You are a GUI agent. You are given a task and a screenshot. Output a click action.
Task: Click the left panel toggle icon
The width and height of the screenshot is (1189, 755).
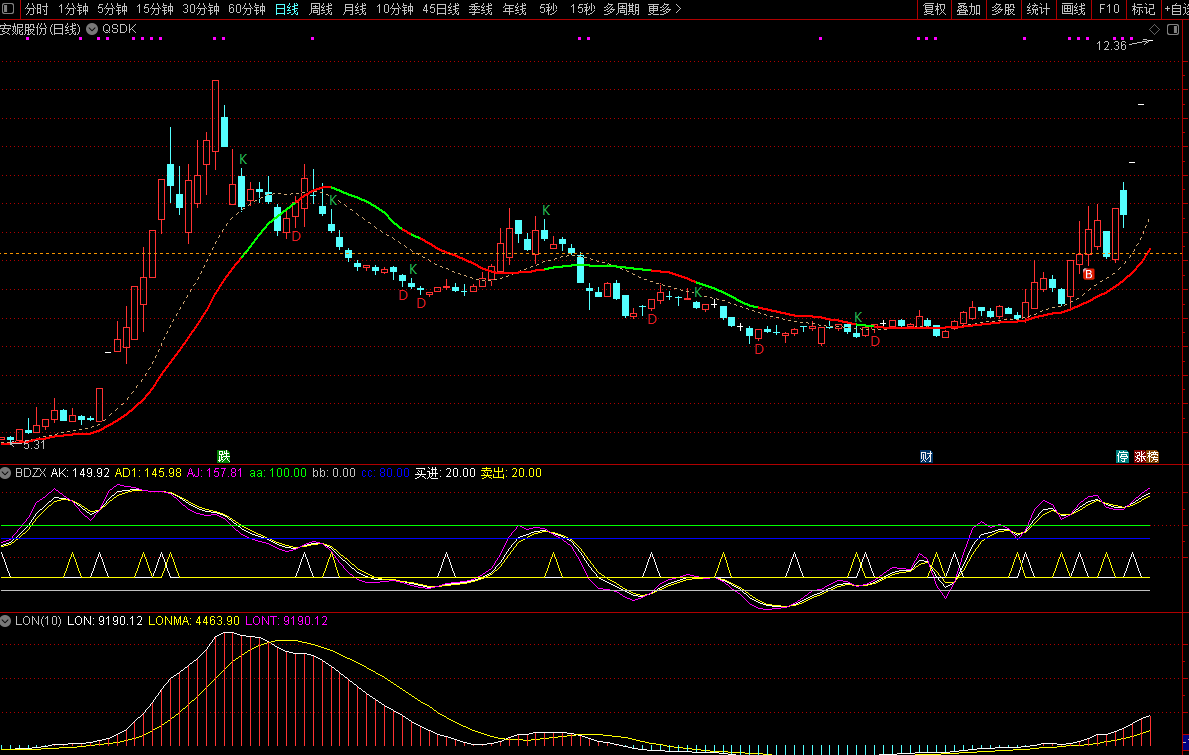[9, 9]
